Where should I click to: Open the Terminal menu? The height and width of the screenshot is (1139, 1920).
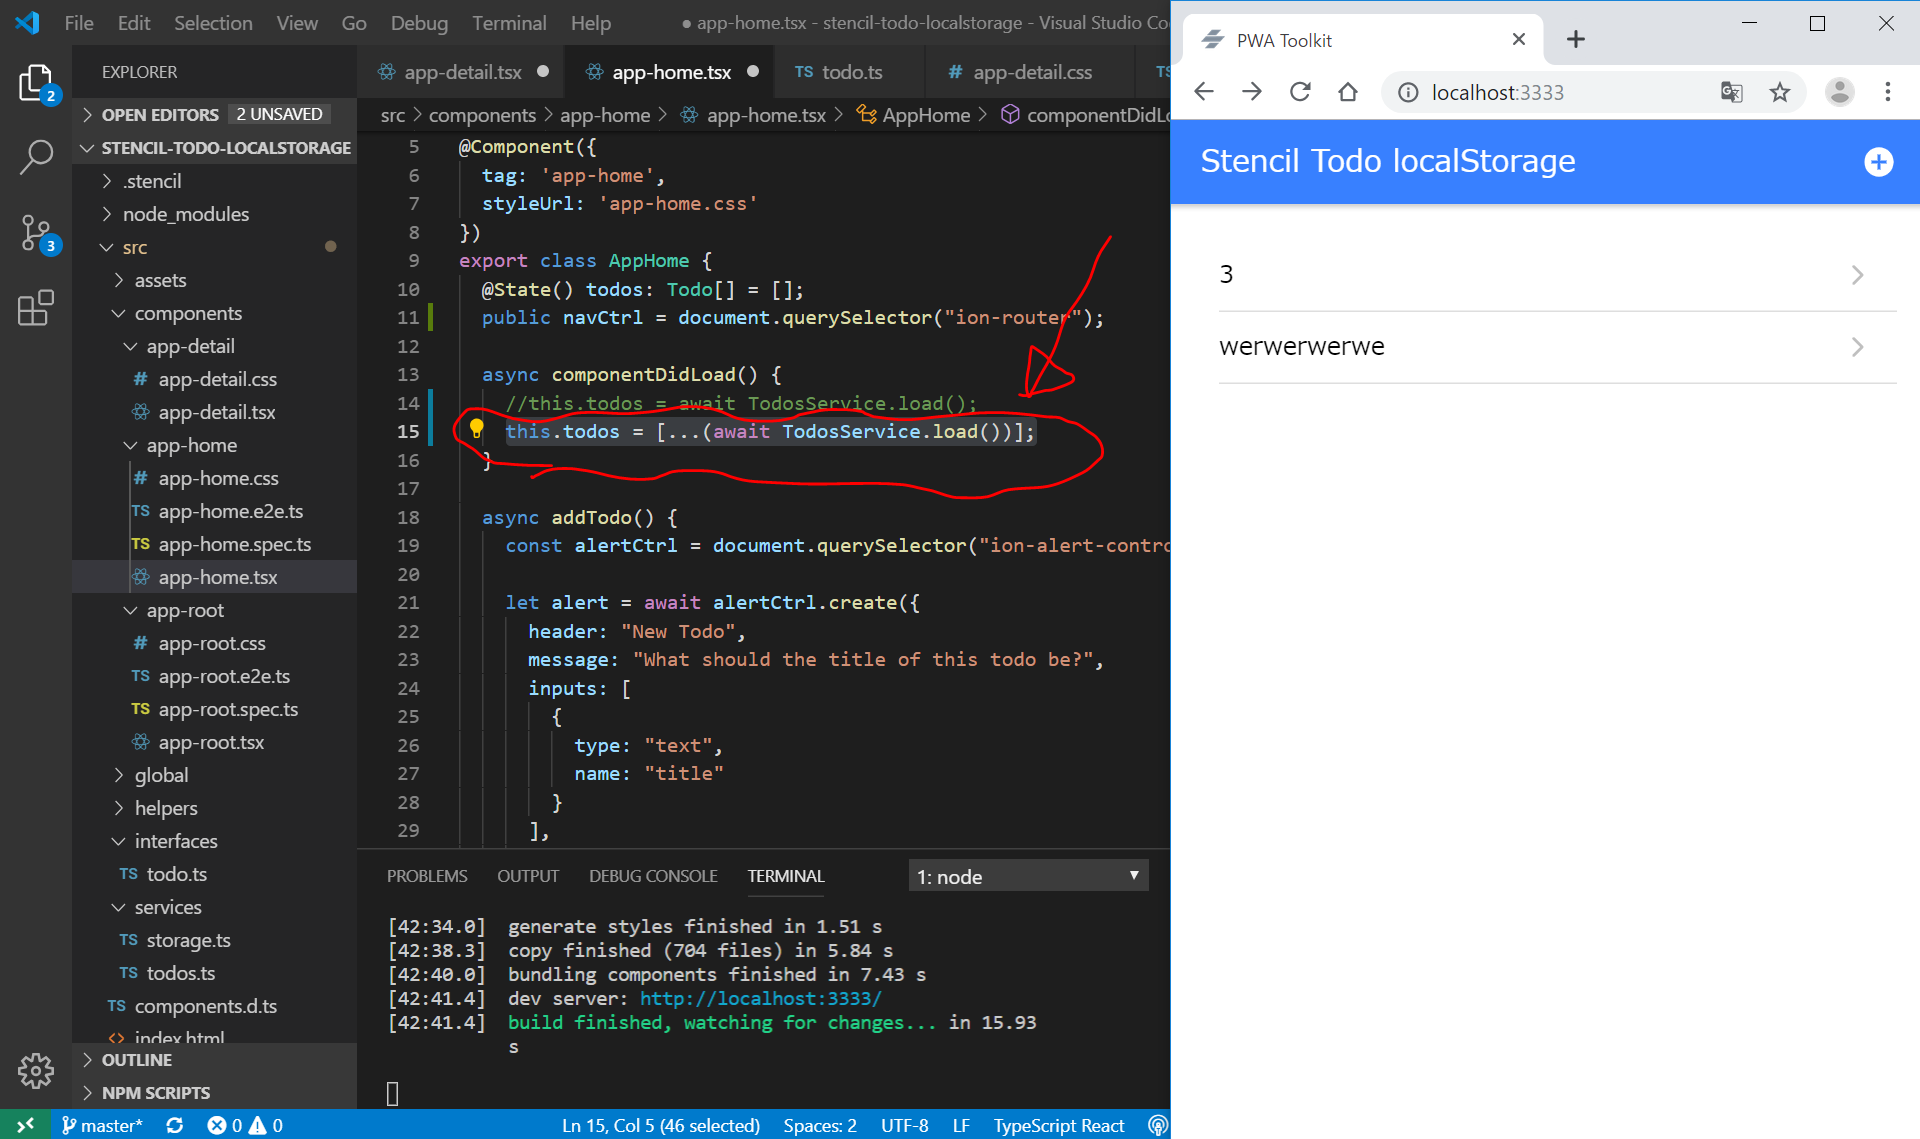point(509,22)
